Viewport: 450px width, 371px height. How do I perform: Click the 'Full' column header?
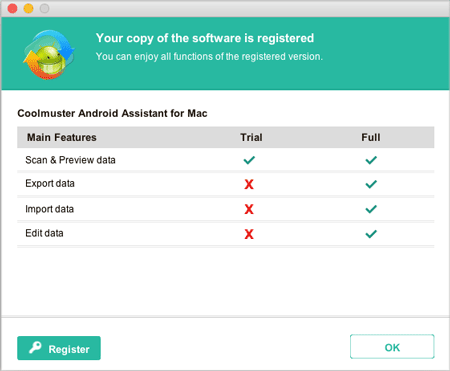pos(371,137)
